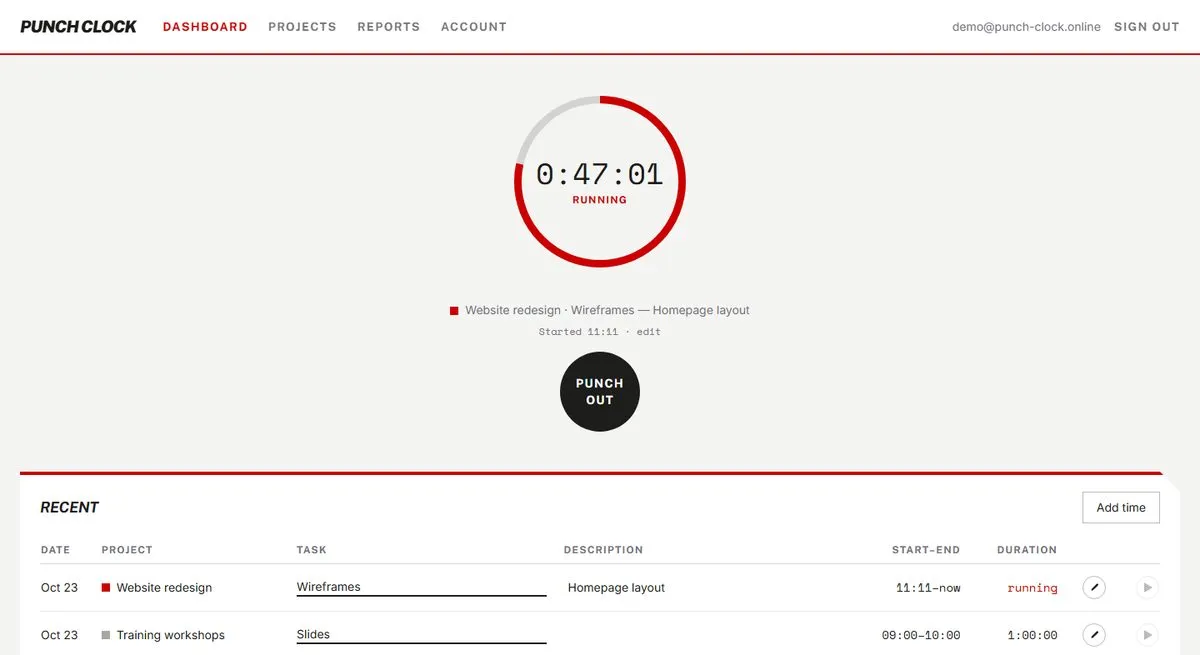1200x655 pixels.
Task: Click the Wireframes task field
Action: [x=421, y=587]
